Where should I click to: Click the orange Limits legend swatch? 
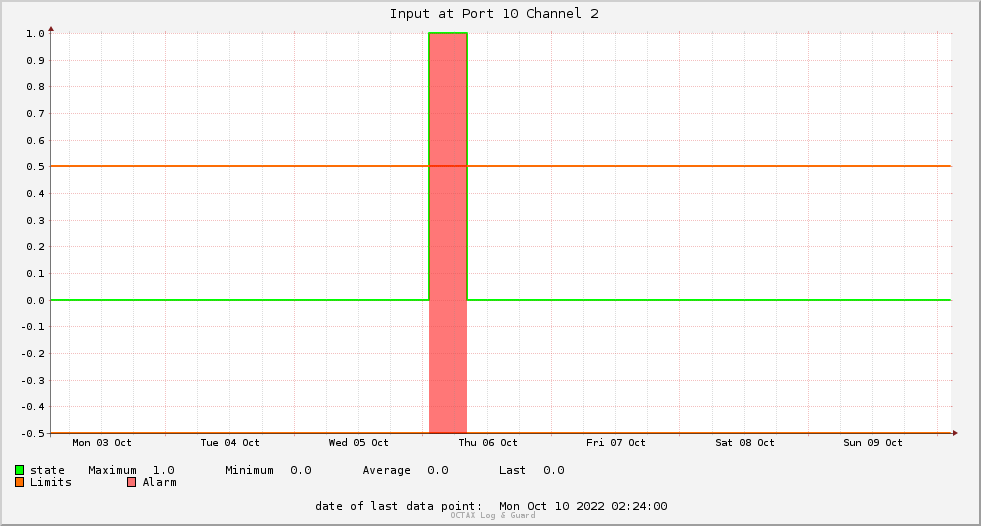[19, 482]
